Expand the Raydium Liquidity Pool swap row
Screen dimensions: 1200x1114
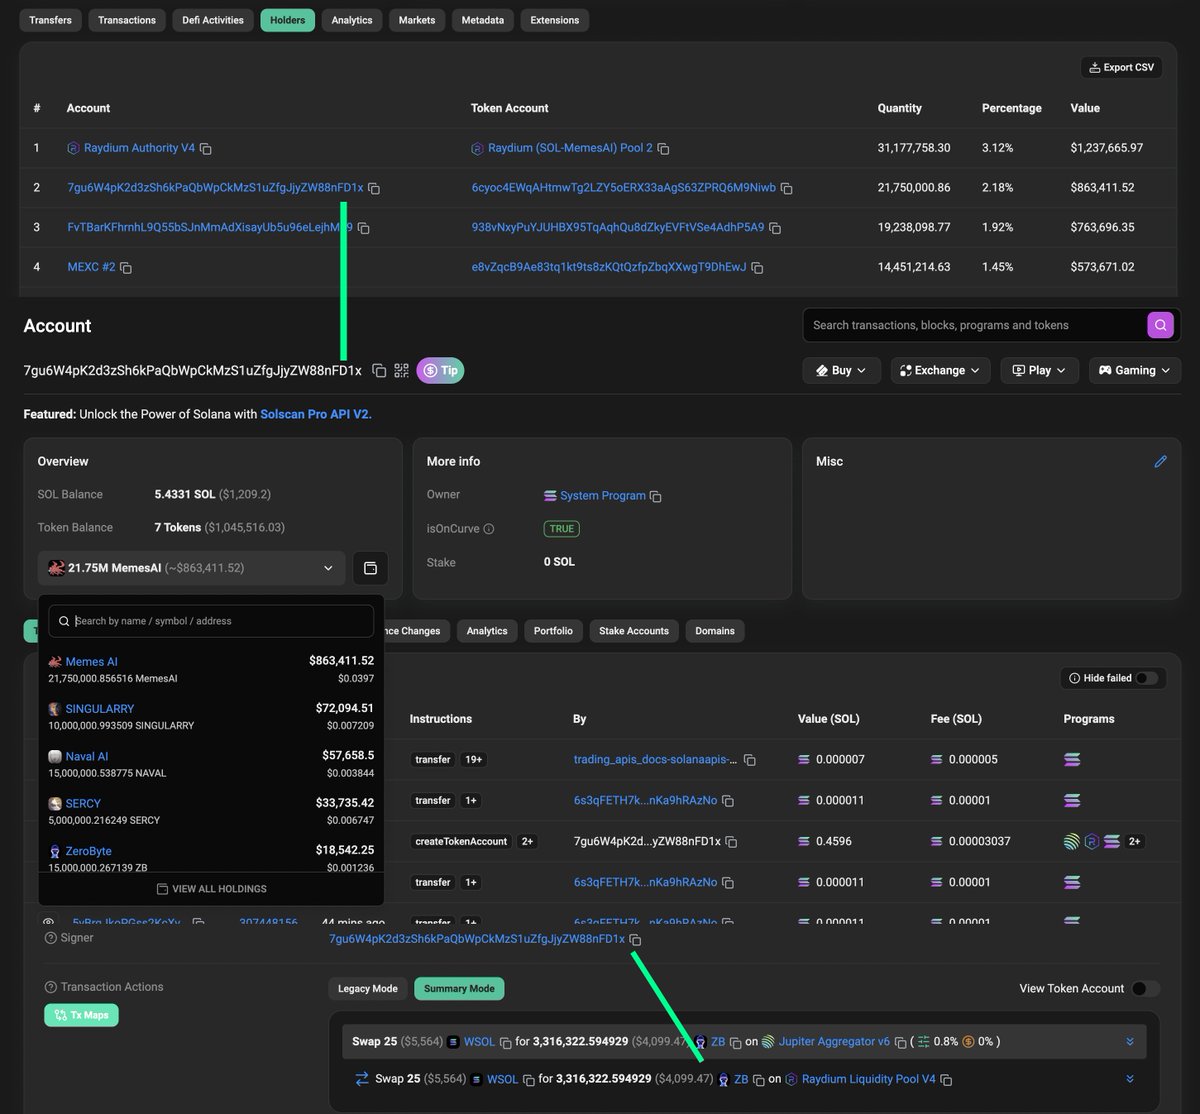1130,1079
